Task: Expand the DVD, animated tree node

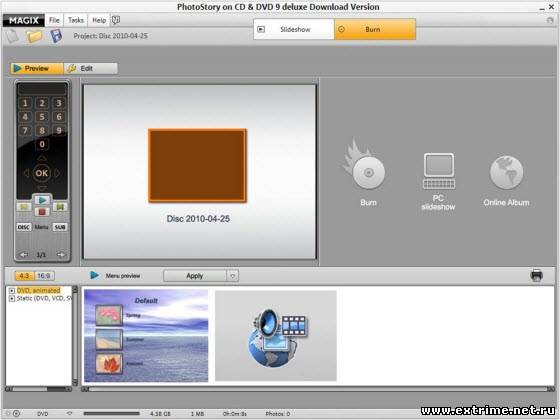Action: pyautogui.click(x=11, y=291)
